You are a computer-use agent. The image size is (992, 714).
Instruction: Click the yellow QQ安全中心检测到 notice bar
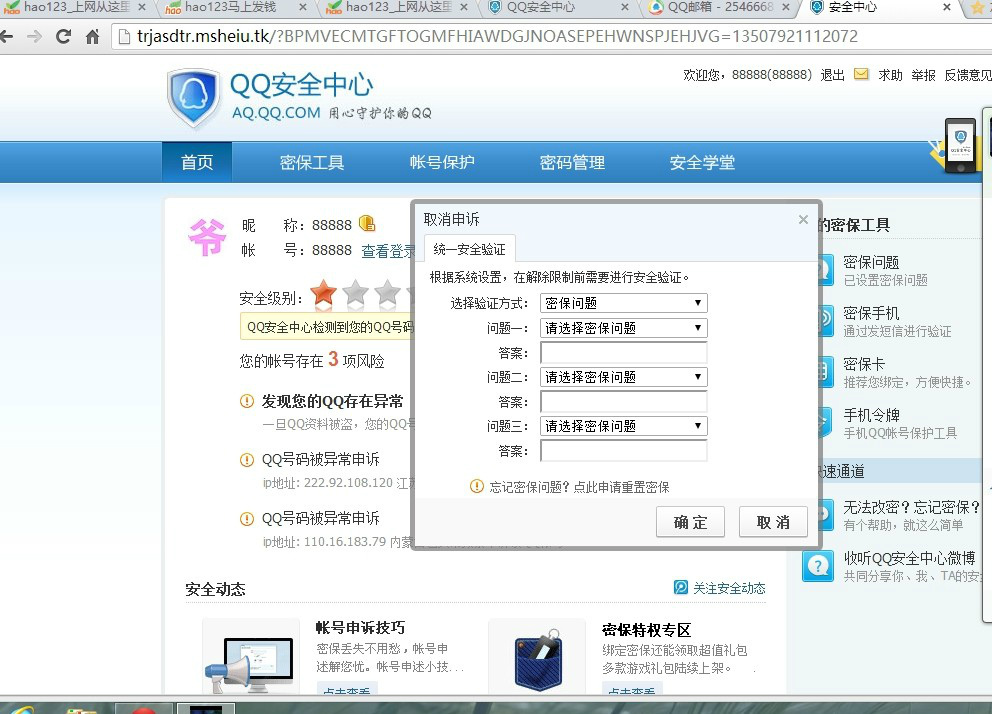(327, 327)
